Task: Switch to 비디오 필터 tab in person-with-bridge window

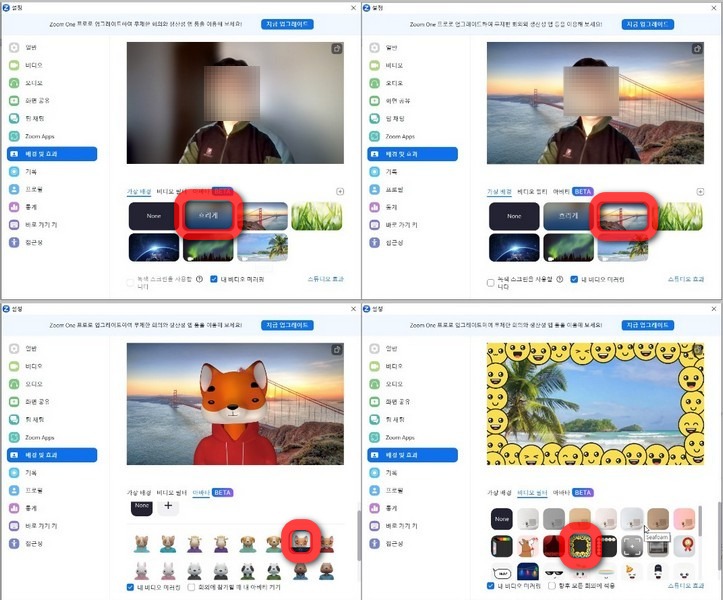Action: pos(532,191)
